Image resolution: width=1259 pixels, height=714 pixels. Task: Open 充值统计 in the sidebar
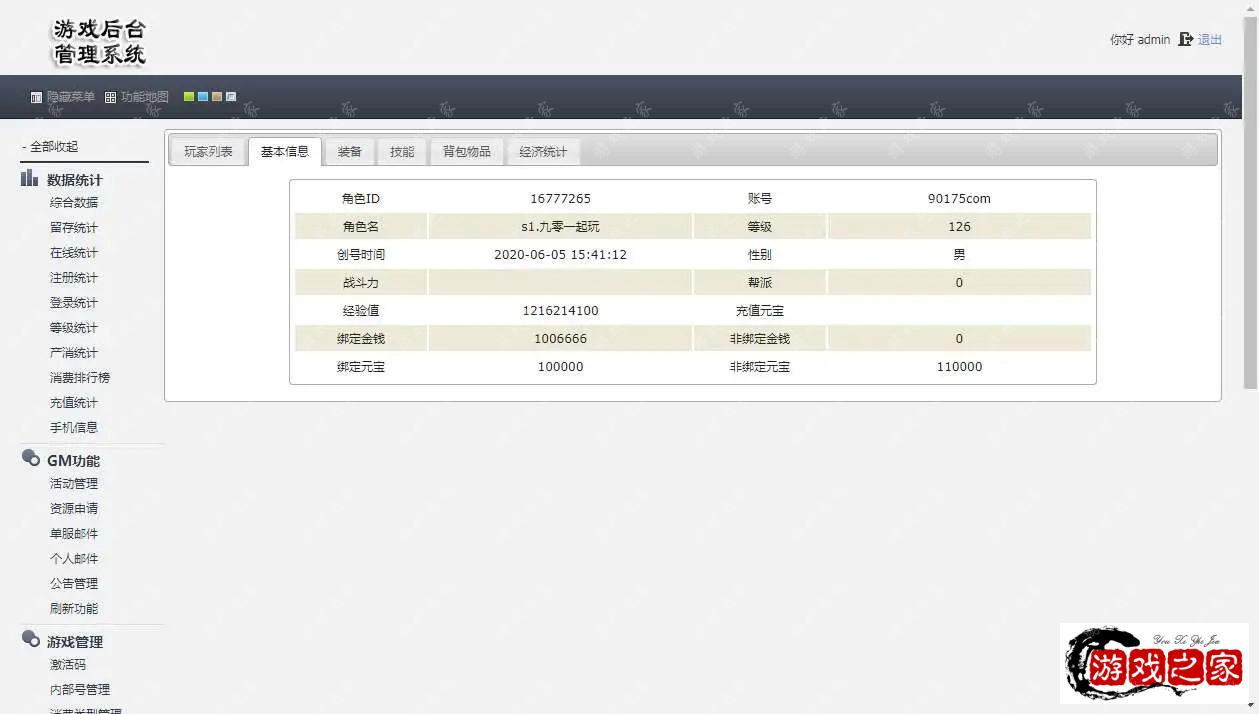pyautogui.click(x=74, y=403)
